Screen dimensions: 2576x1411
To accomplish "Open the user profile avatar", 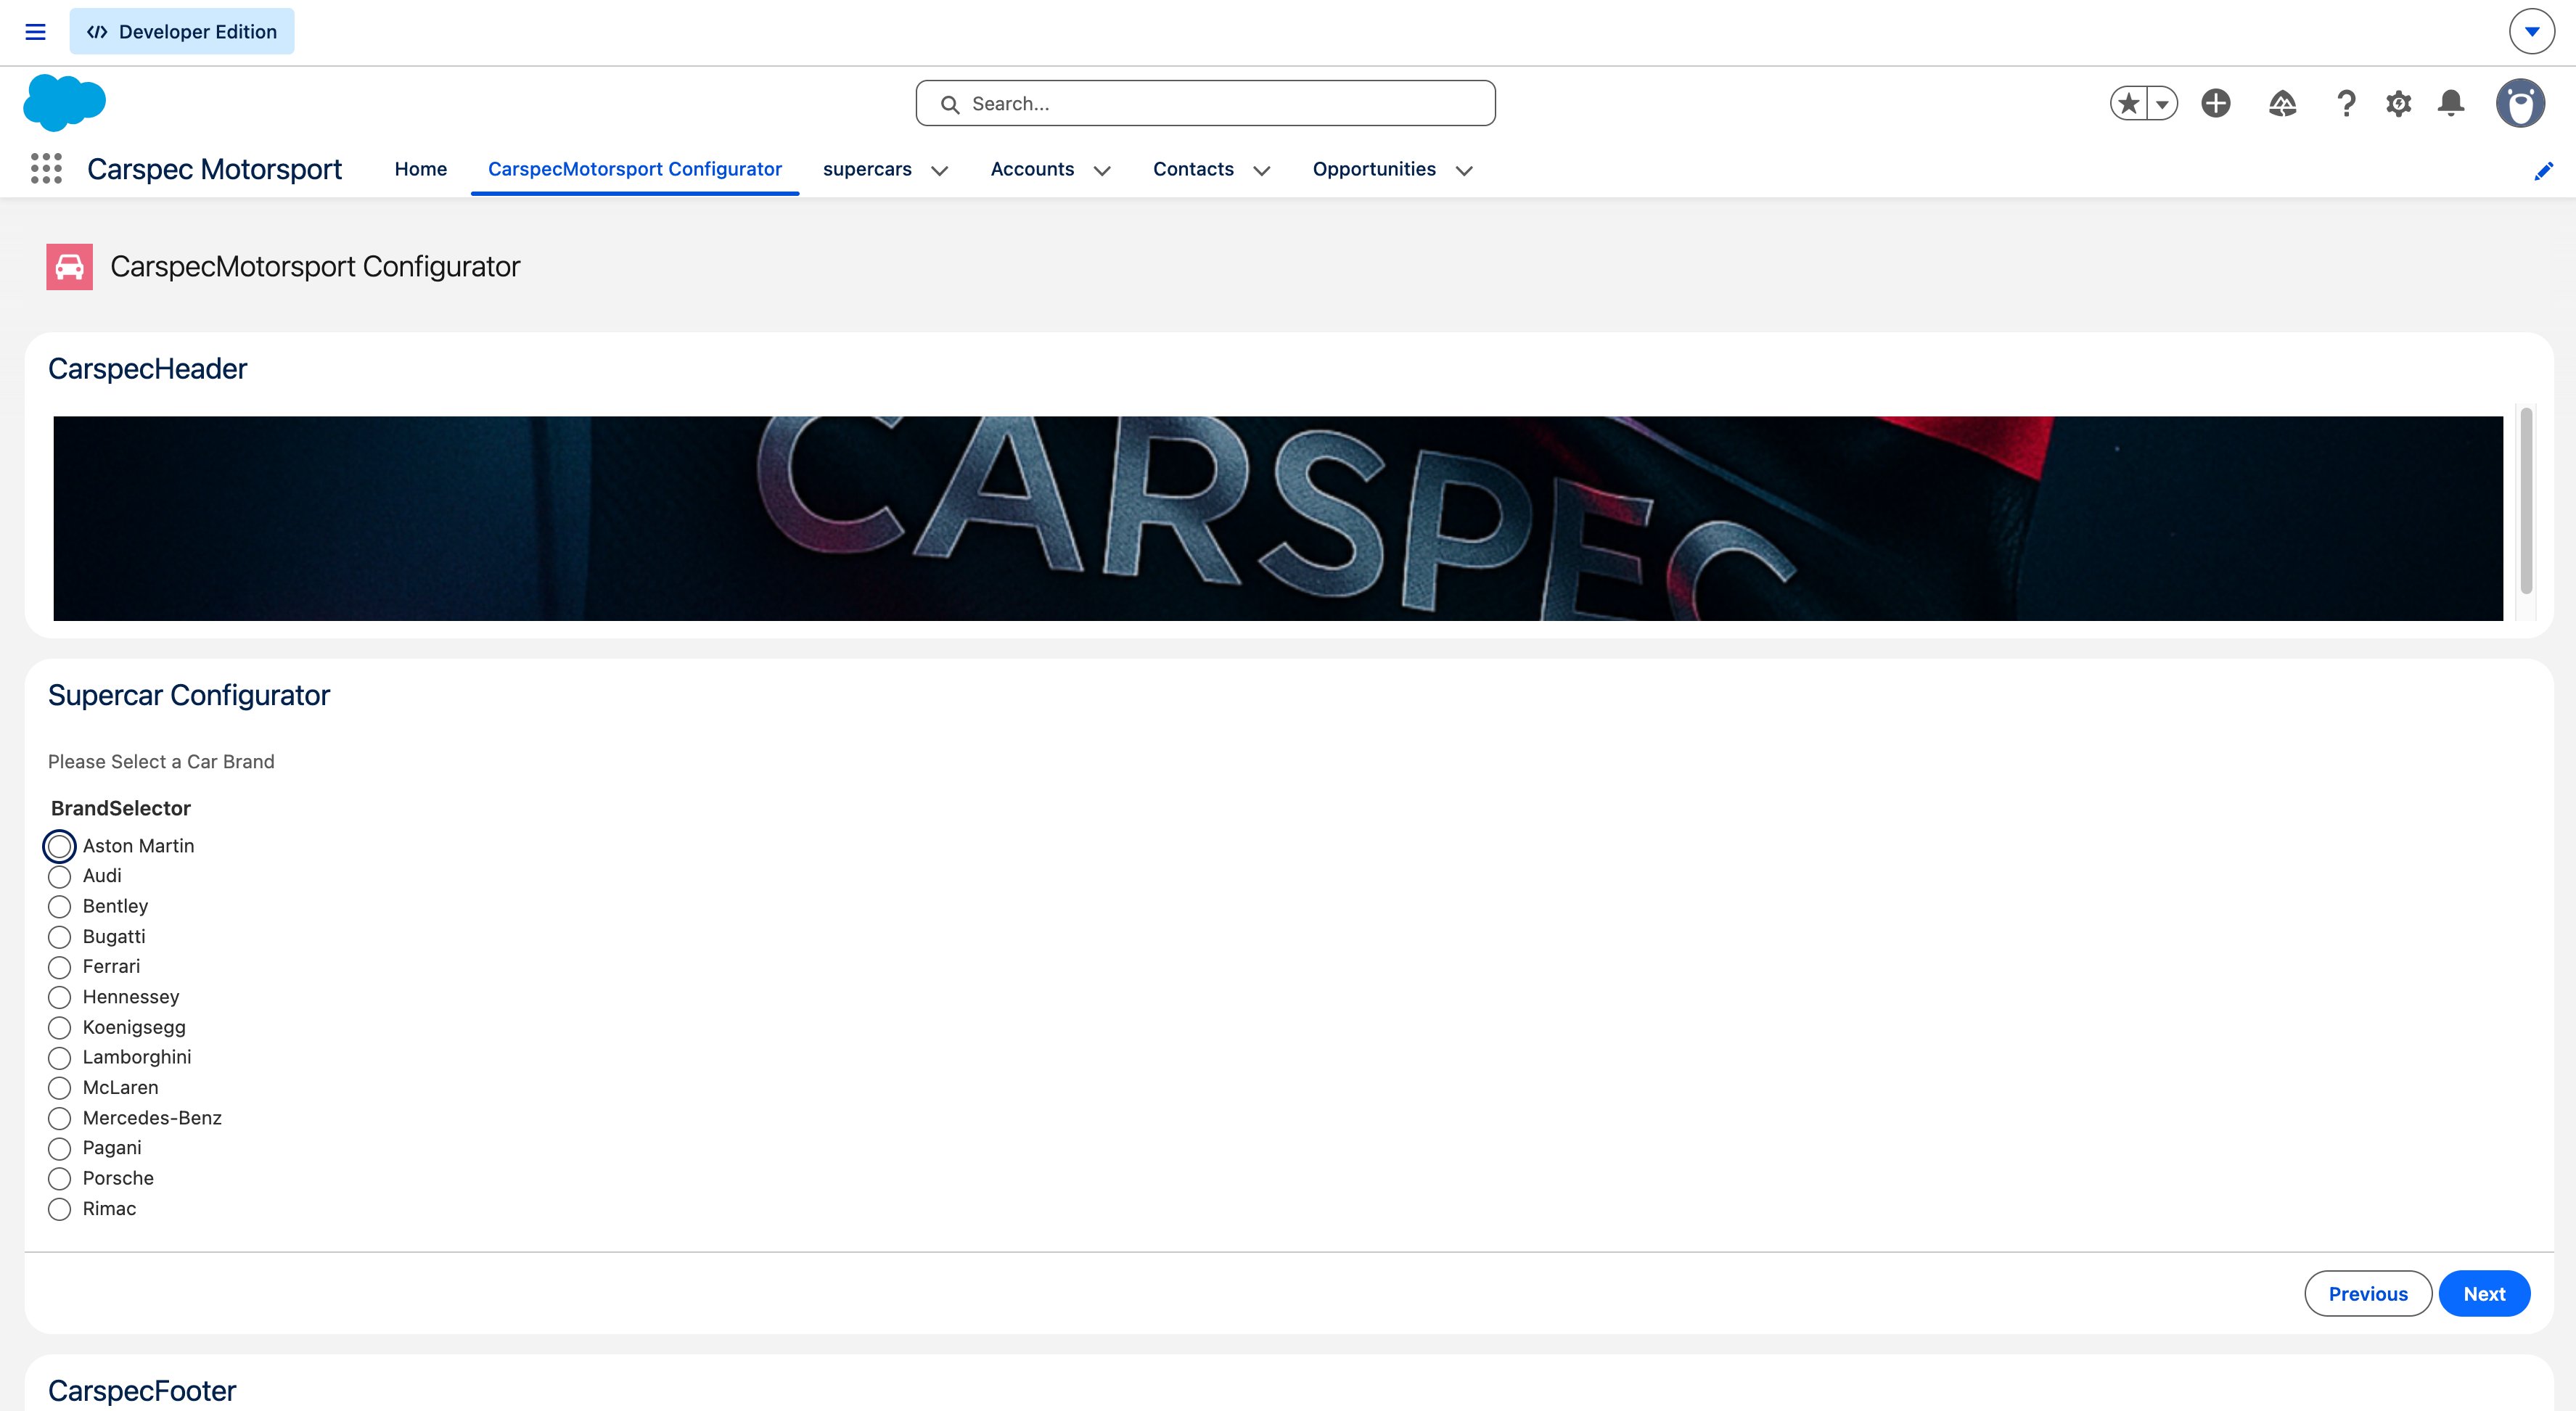I will (2520, 103).
